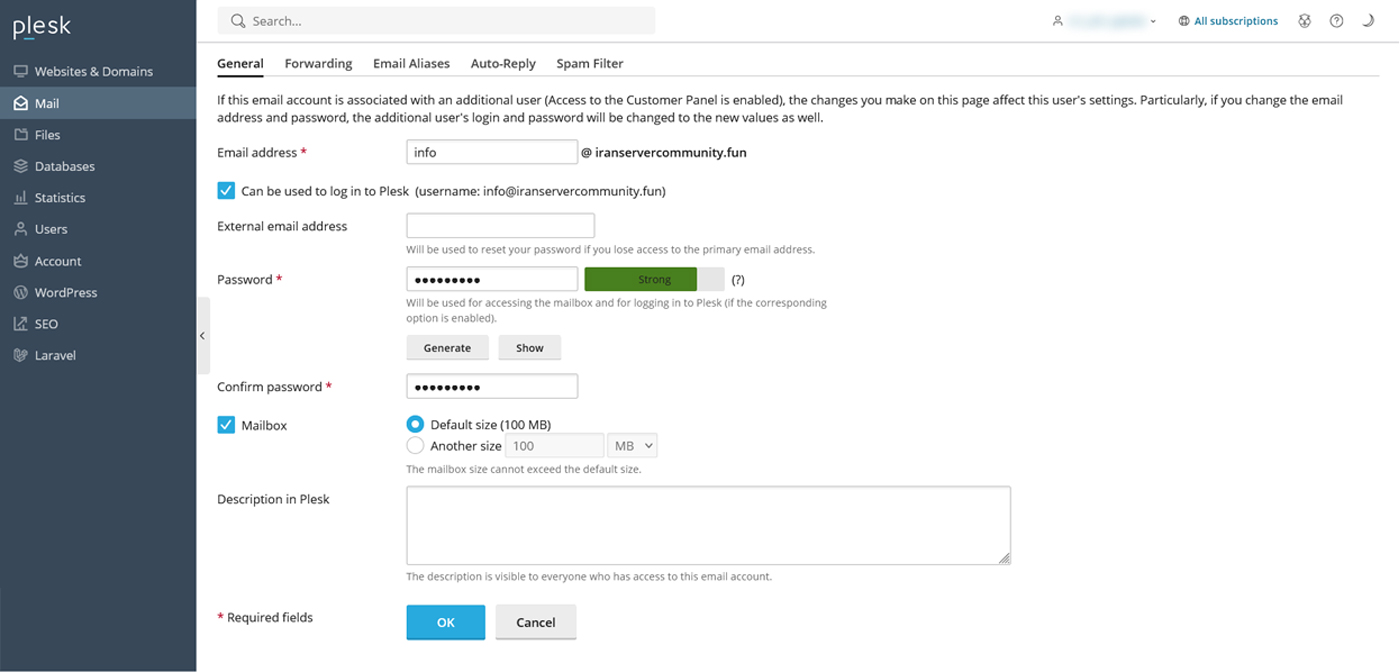Click the Generate password button

447,348
